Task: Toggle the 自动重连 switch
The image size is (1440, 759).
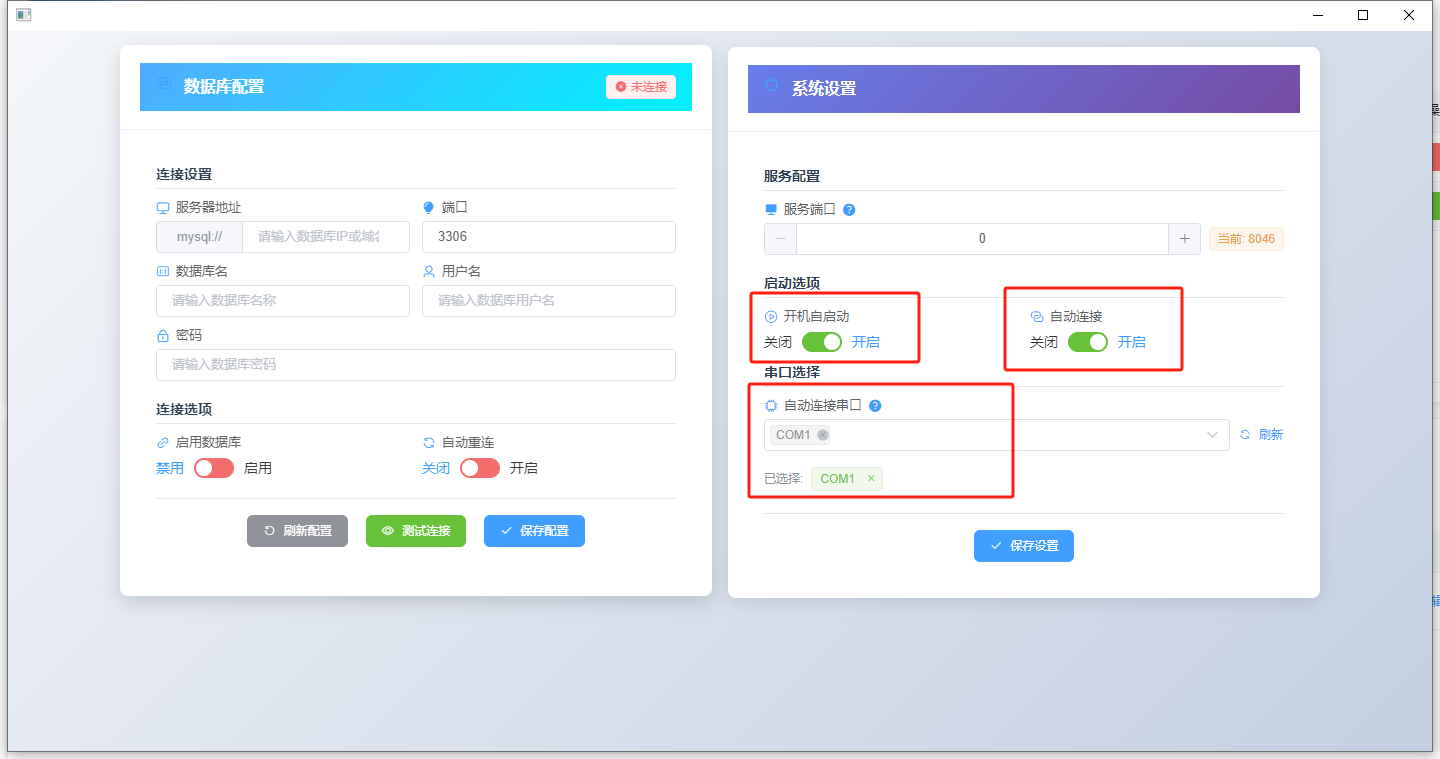Action: [x=480, y=468]
